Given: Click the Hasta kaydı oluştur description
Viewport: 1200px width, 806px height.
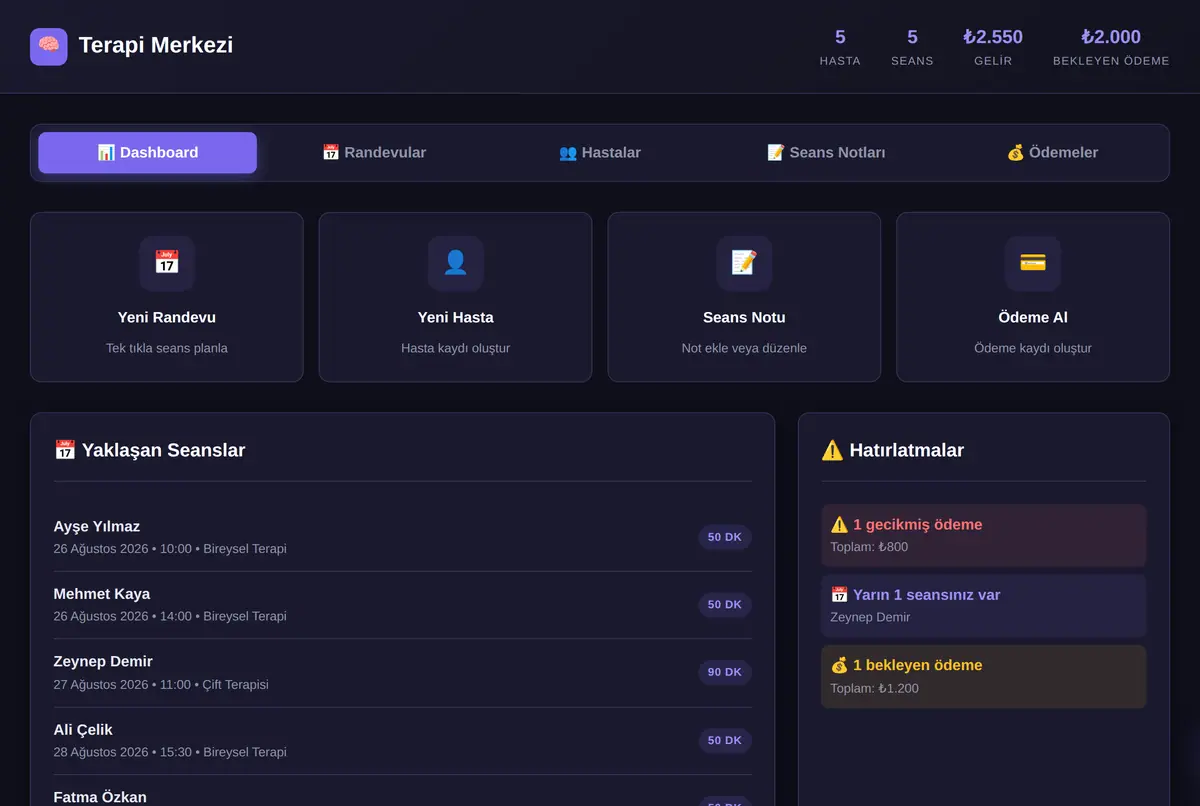Looking at the screenshot, I should pyautogui.click(x=455, y=348).
